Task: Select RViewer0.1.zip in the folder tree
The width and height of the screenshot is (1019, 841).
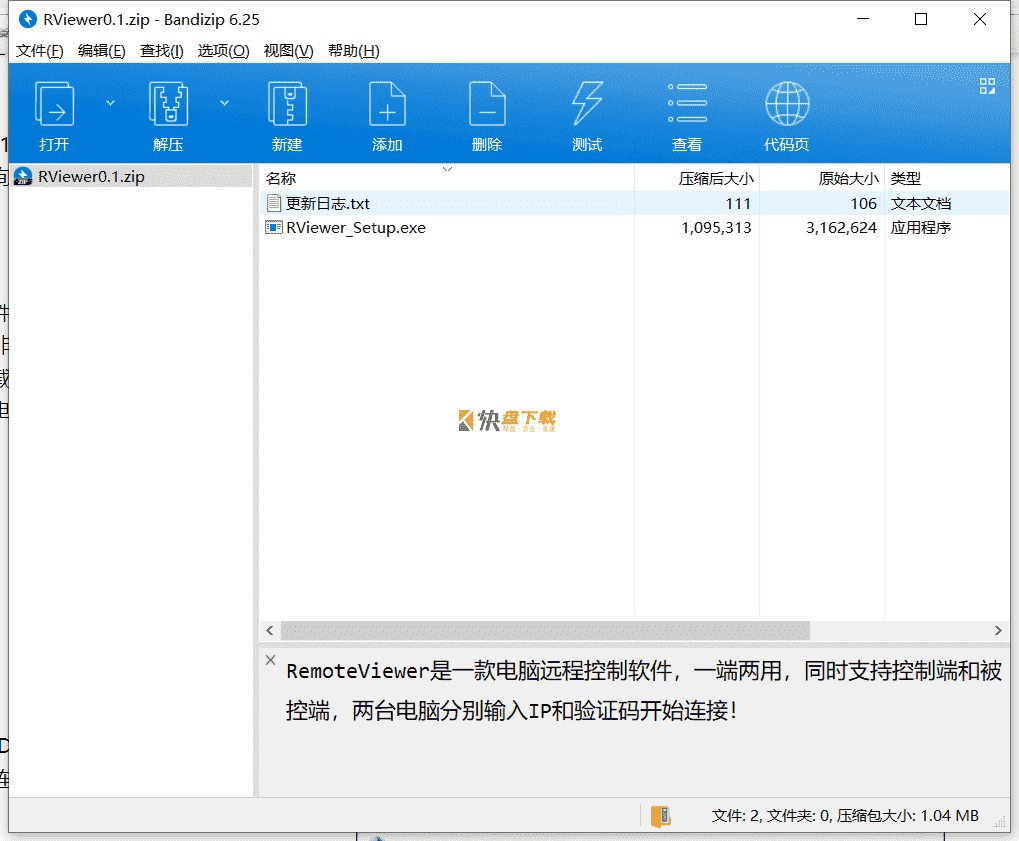Action: [x=131, y=176]
